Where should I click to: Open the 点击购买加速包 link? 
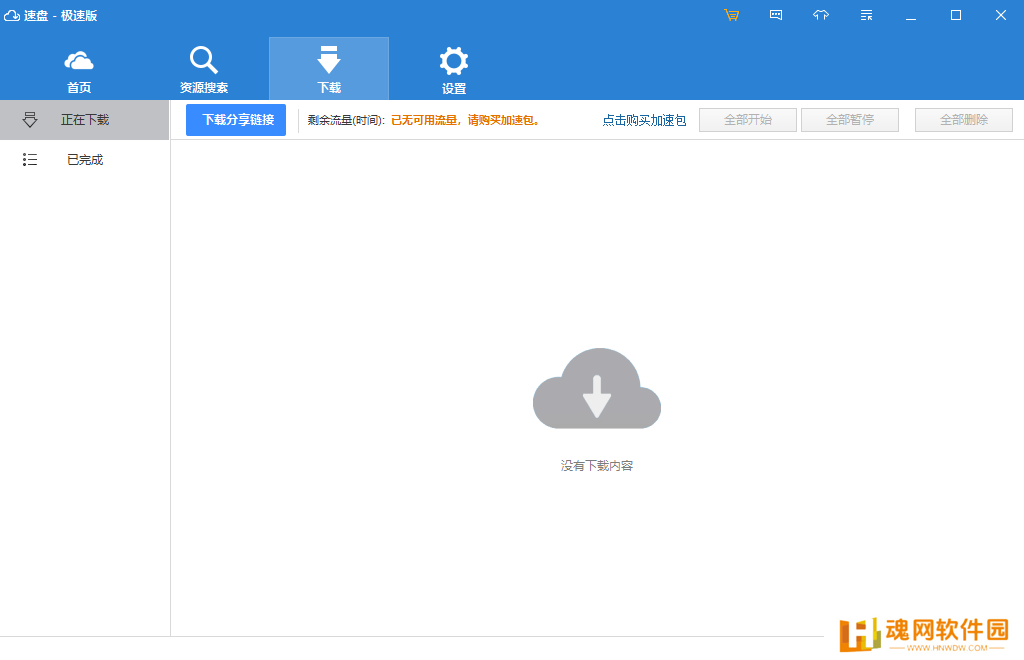click(644, 120)
